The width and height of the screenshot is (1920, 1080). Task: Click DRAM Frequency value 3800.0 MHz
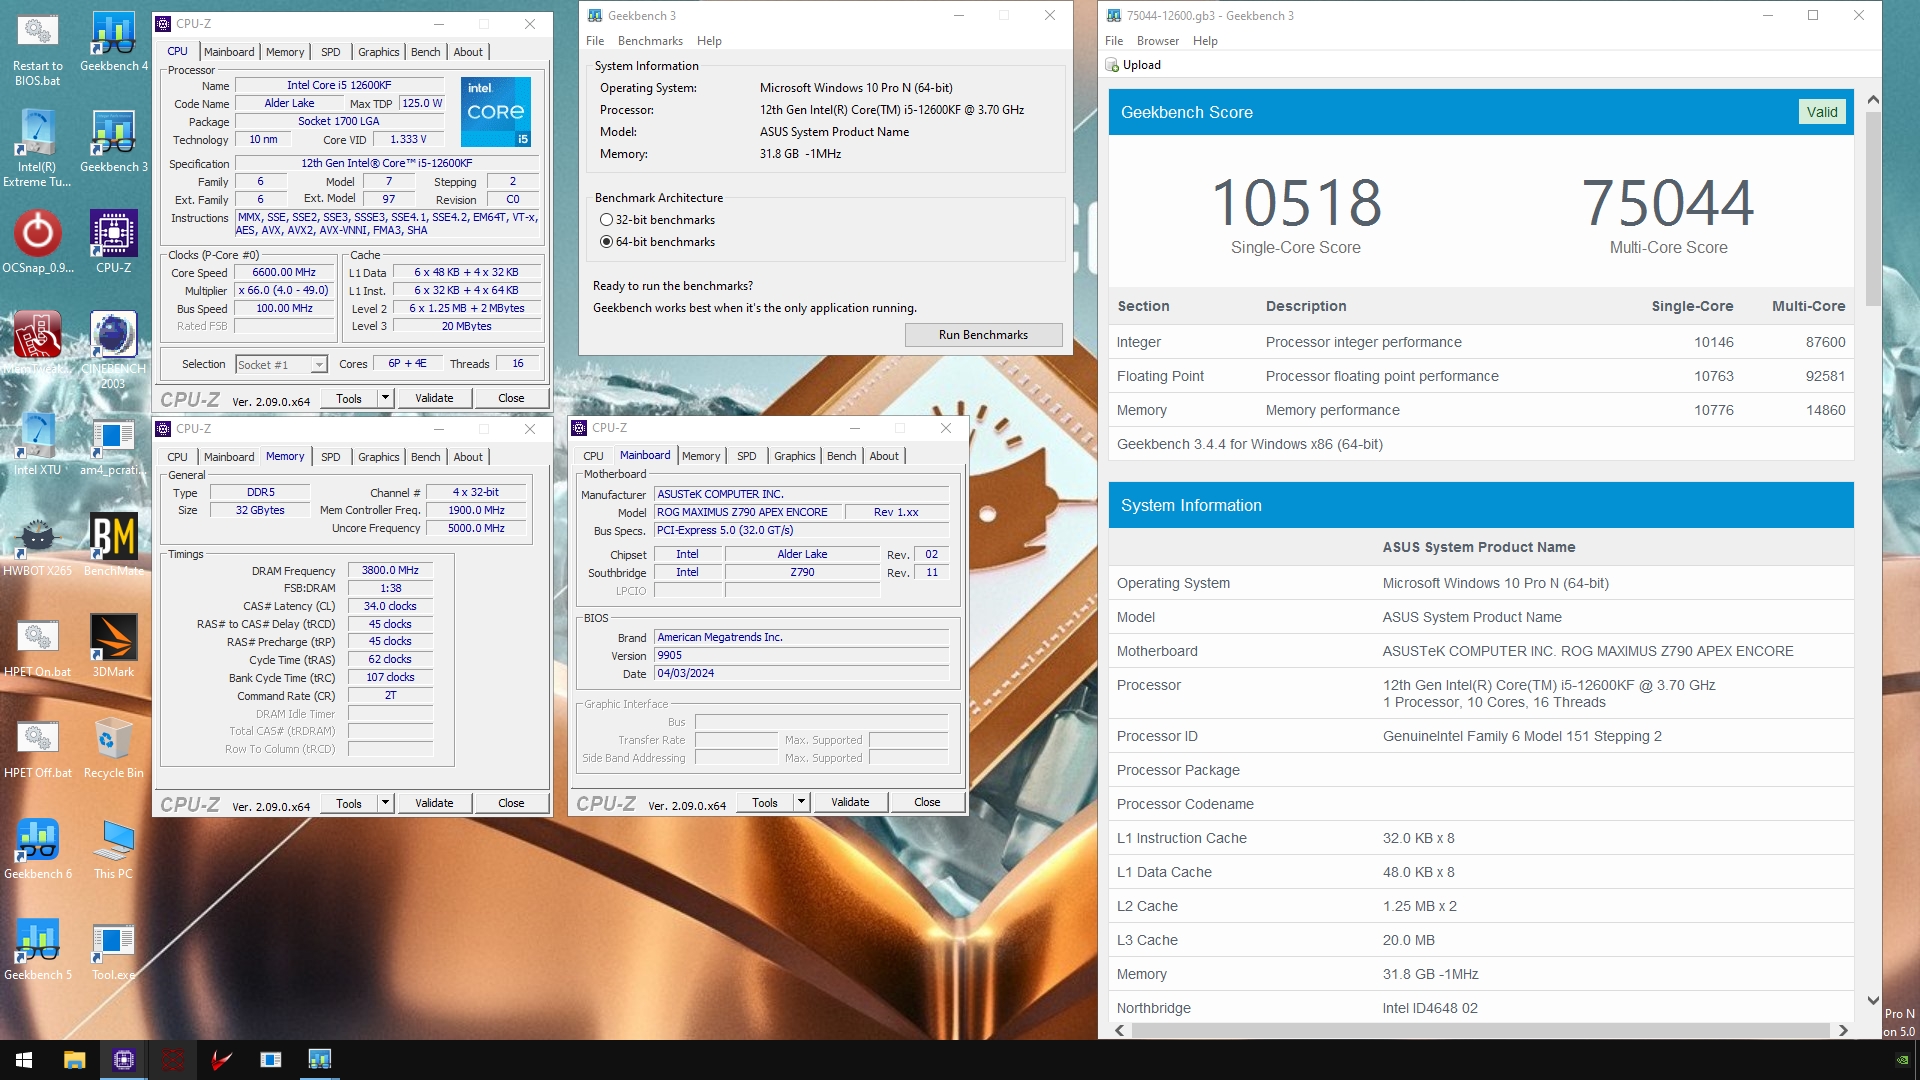pos(390,570)
